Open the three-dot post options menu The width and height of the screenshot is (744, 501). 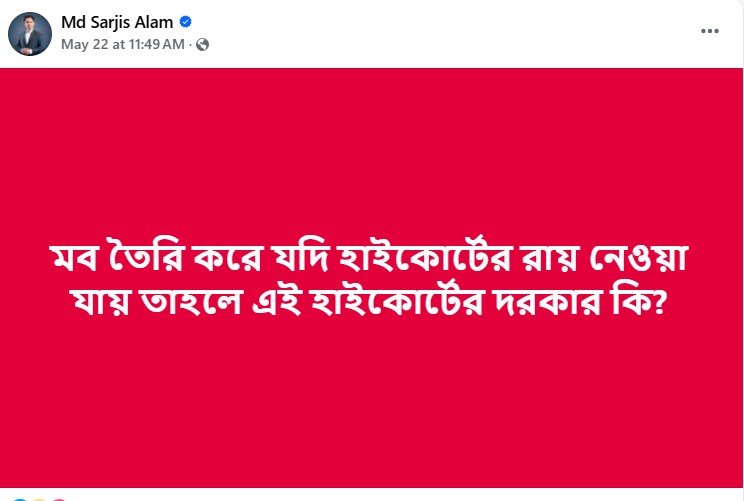(x=710, y=31)
